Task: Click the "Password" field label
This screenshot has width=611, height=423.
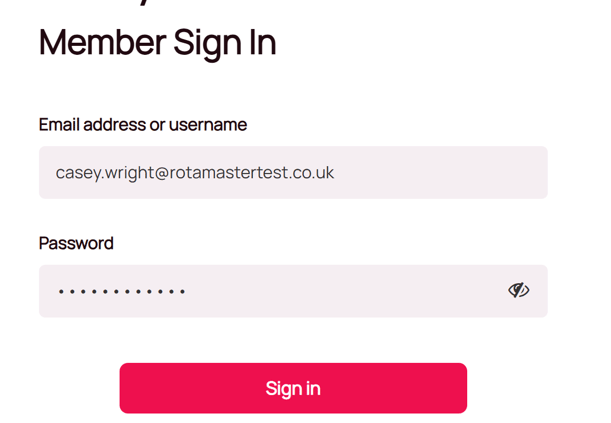Action: 76,243
